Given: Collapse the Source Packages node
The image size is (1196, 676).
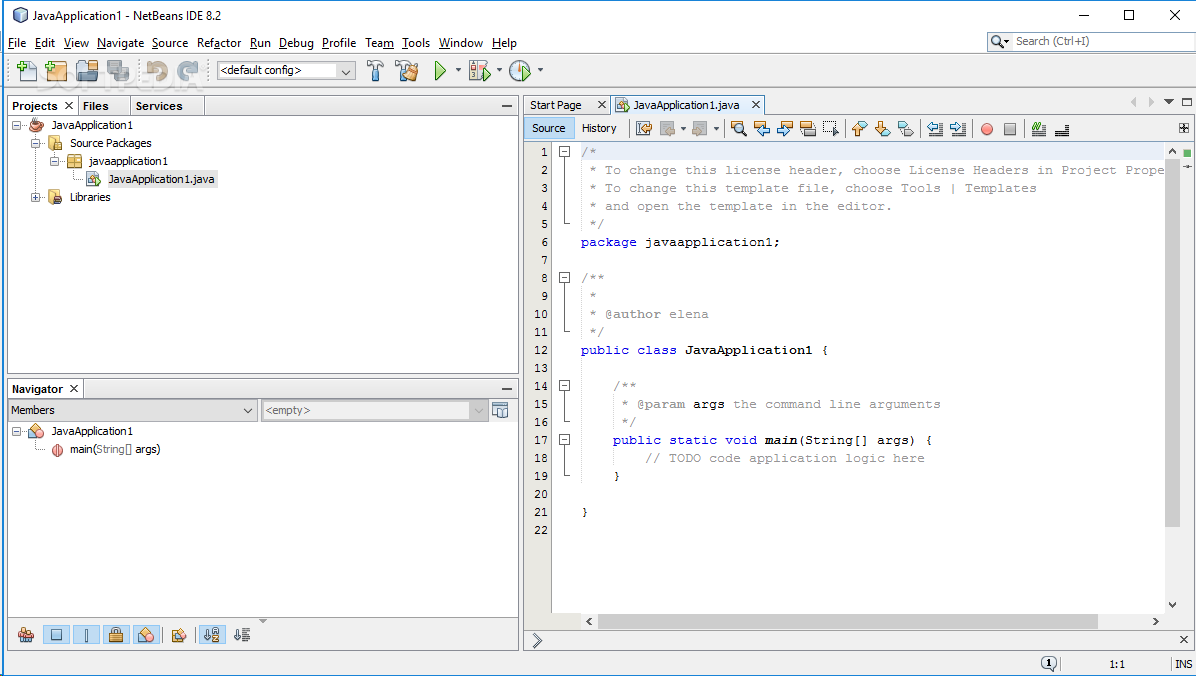Looking at the screenshot, I should (36, 143).
